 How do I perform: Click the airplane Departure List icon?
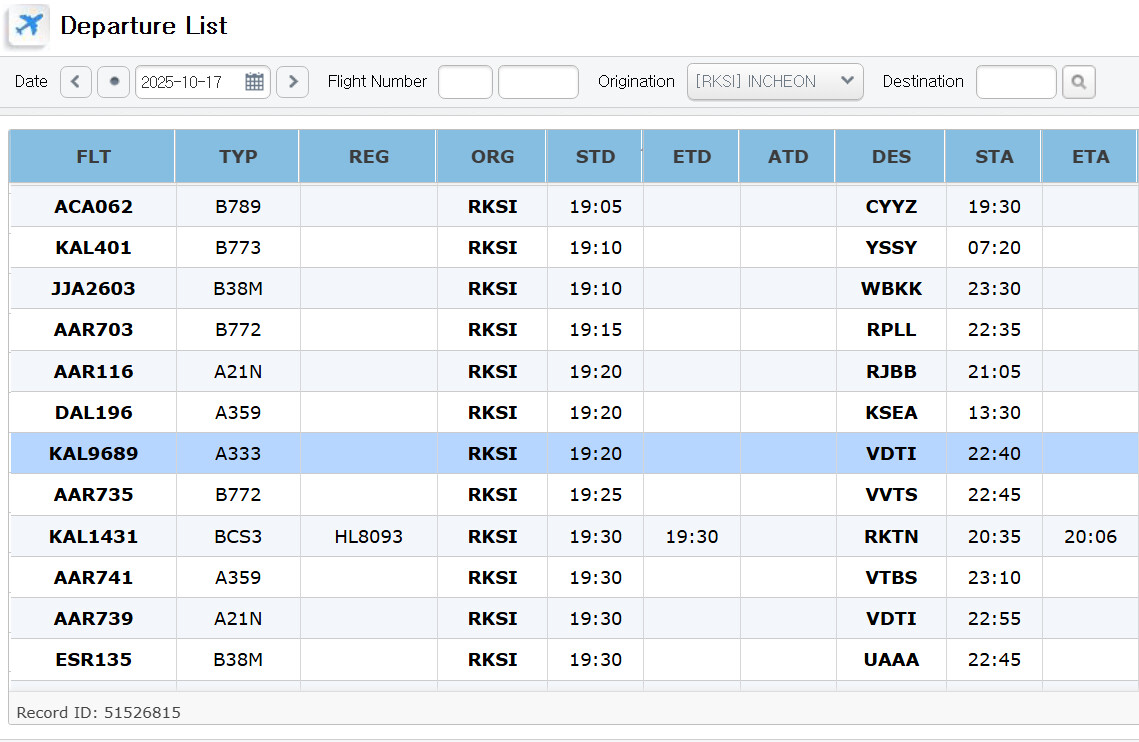[x=30, y=25]
